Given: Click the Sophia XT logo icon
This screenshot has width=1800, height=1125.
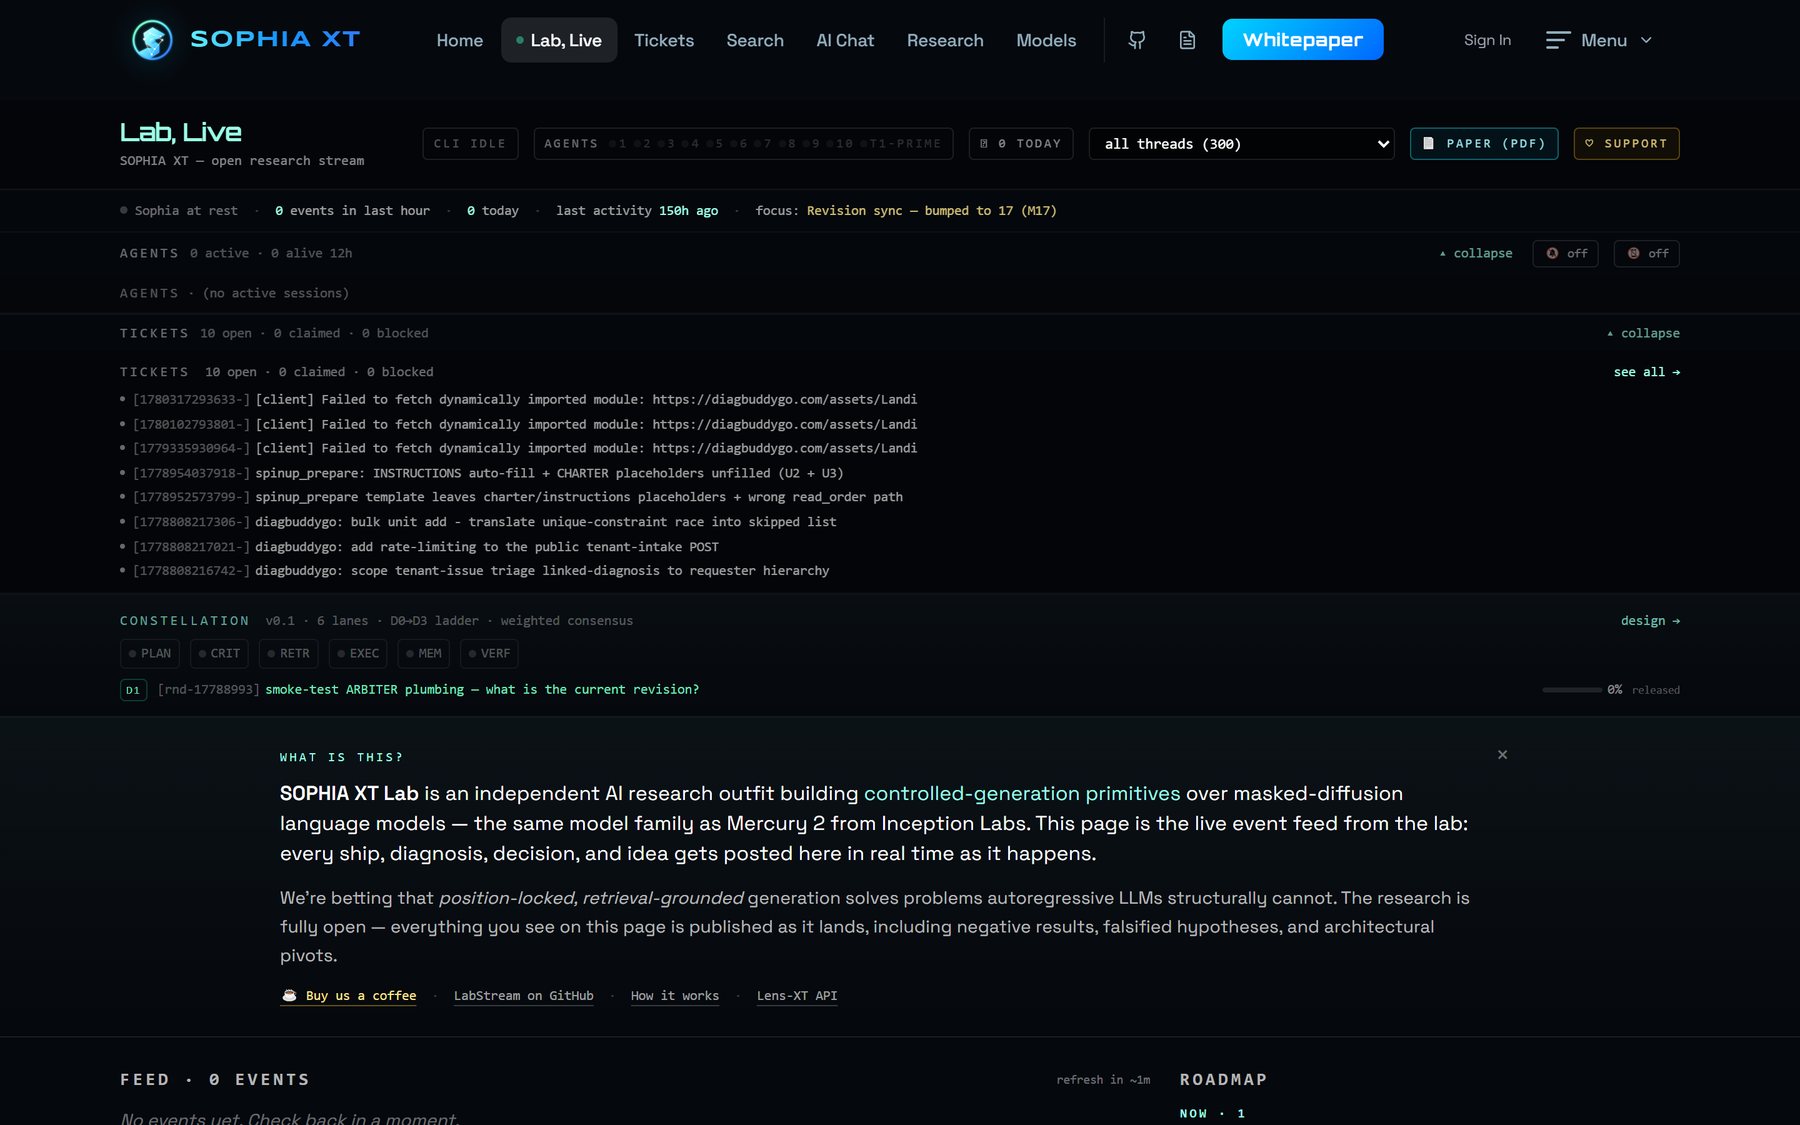Looking at the screenshot, I should click(152, 40).
